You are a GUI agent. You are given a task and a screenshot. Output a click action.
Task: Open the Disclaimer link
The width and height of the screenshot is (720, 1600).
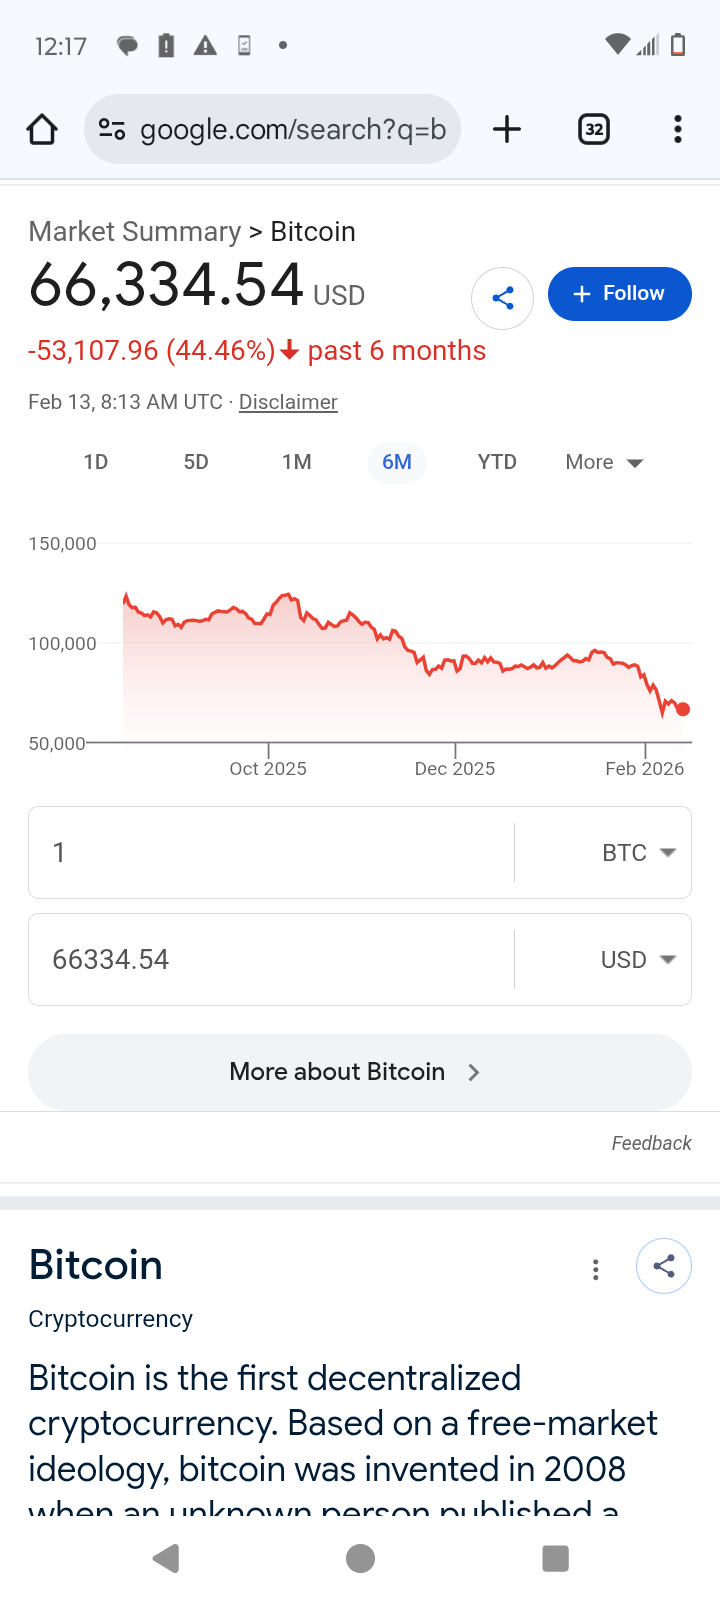coord(288,402)
